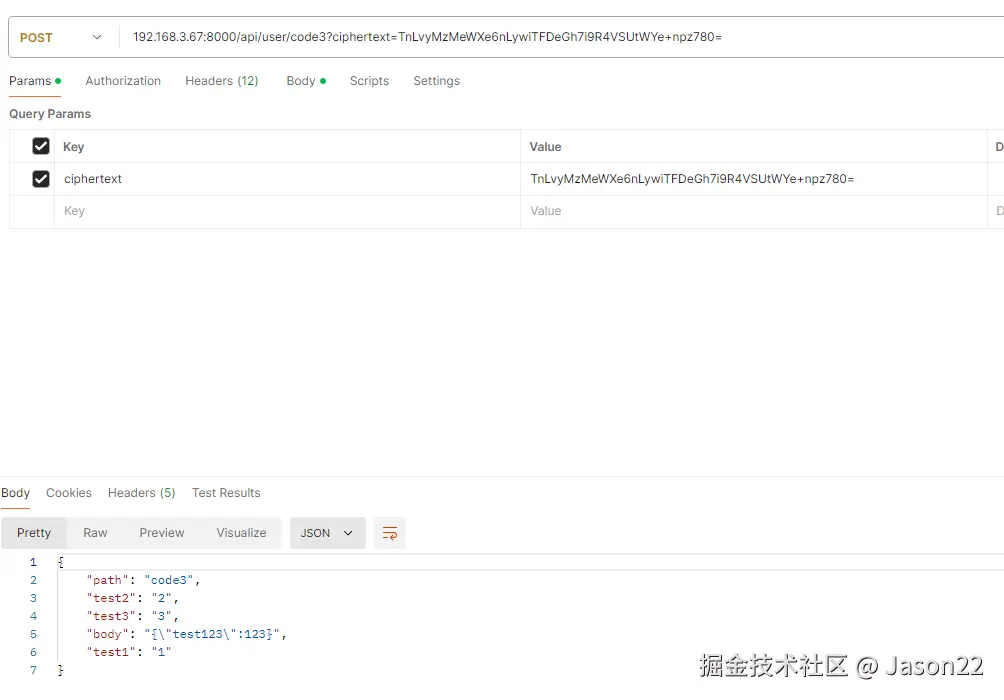The image size is (1004, 700).
Task: Switch to the Params tab
Action: point(35,81)
